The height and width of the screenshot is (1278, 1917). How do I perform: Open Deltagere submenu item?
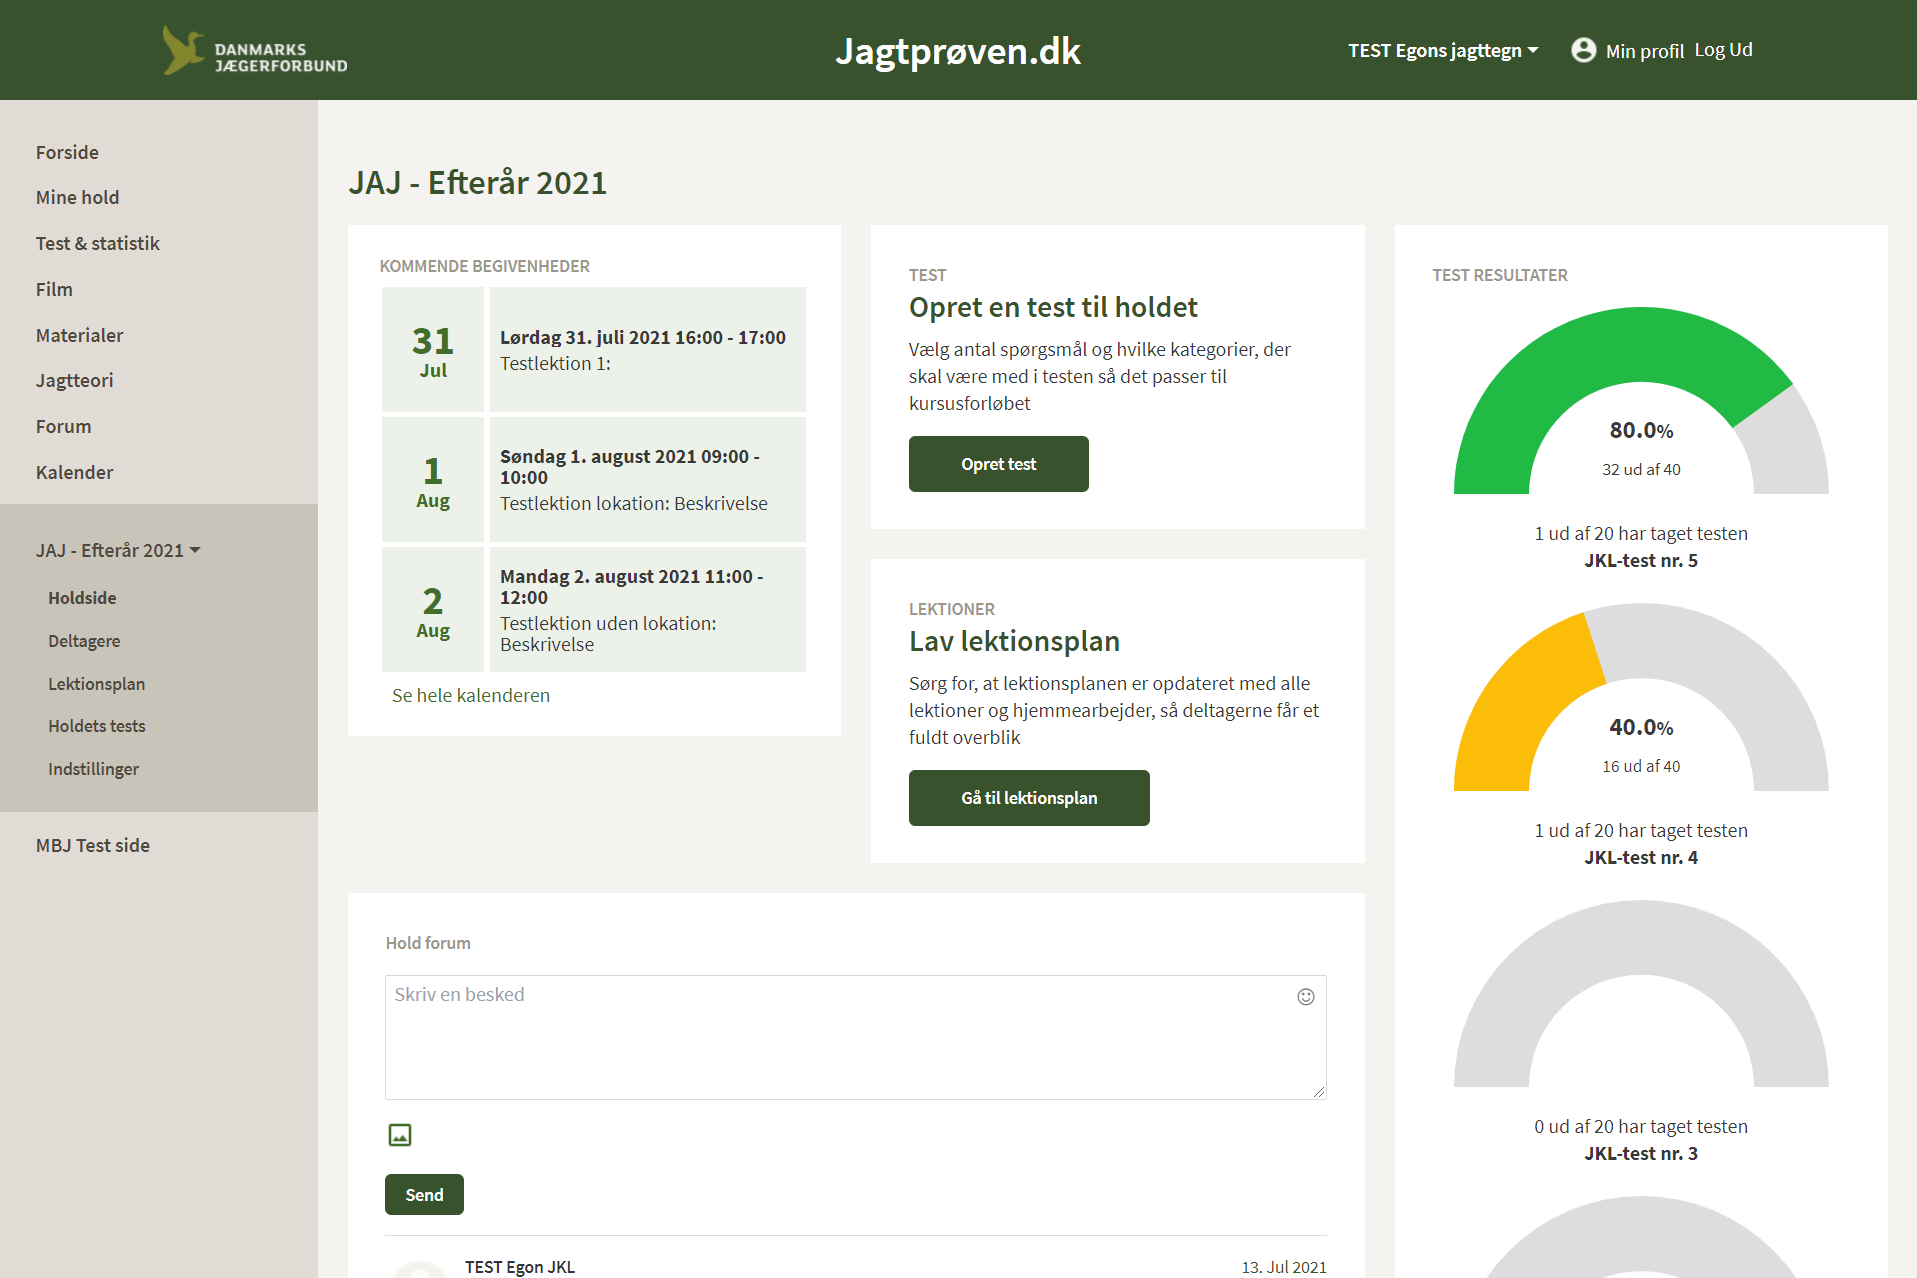point(84,641)
